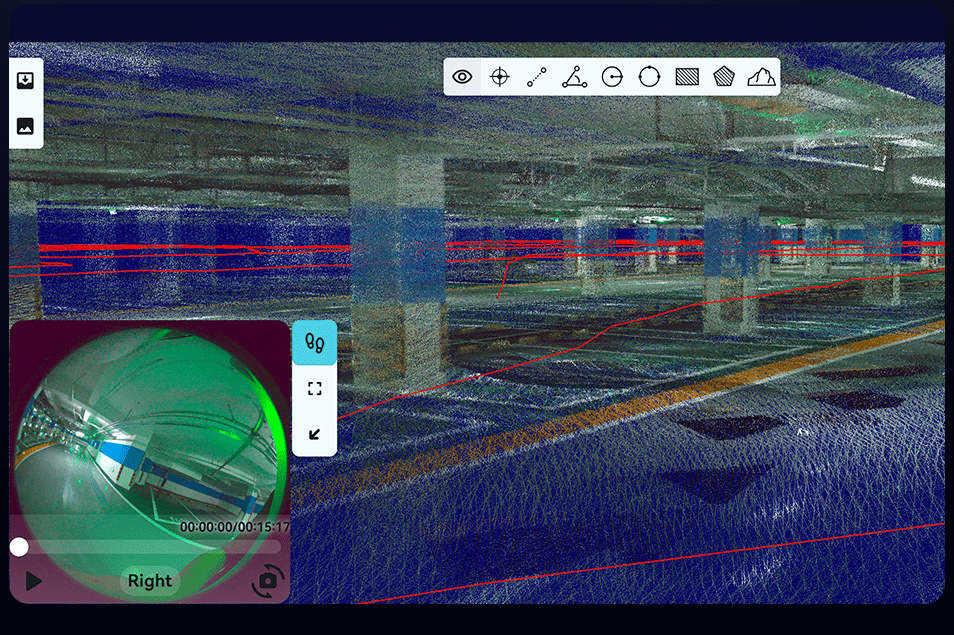Activate the hatched rectangle area tool
This screenshot has width=954, height=635.
coord(686,77)
